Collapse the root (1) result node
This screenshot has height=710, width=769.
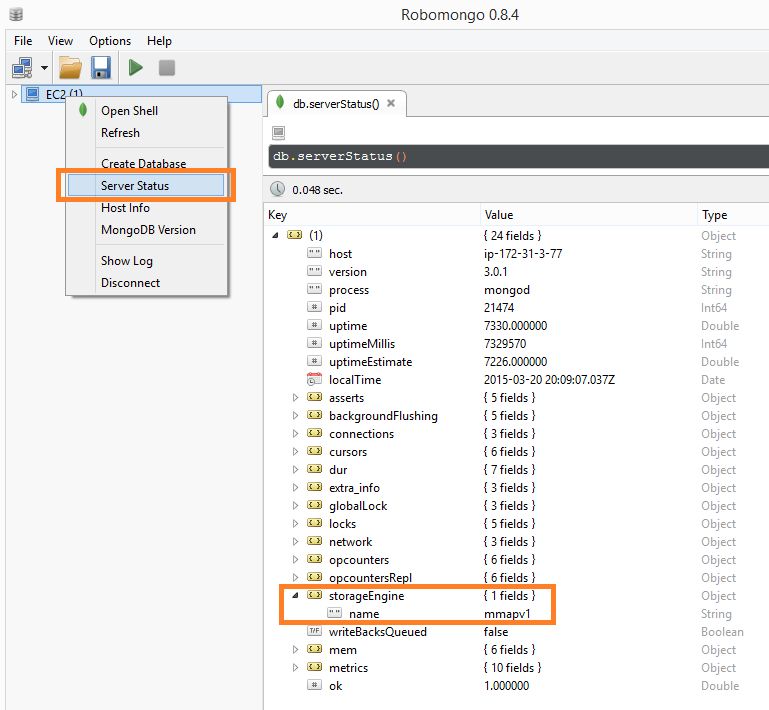(x=276, y=235)
